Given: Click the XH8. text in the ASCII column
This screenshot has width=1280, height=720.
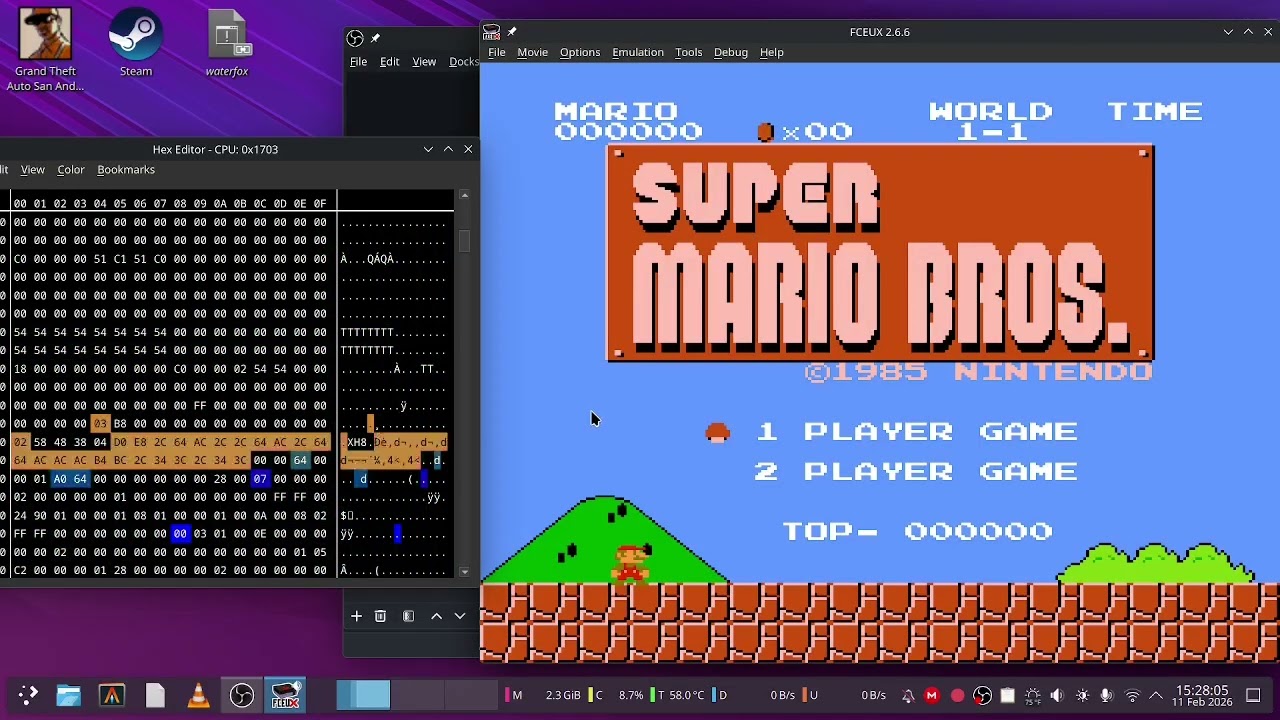Looking at the screenshot, I should pos(358,442).
